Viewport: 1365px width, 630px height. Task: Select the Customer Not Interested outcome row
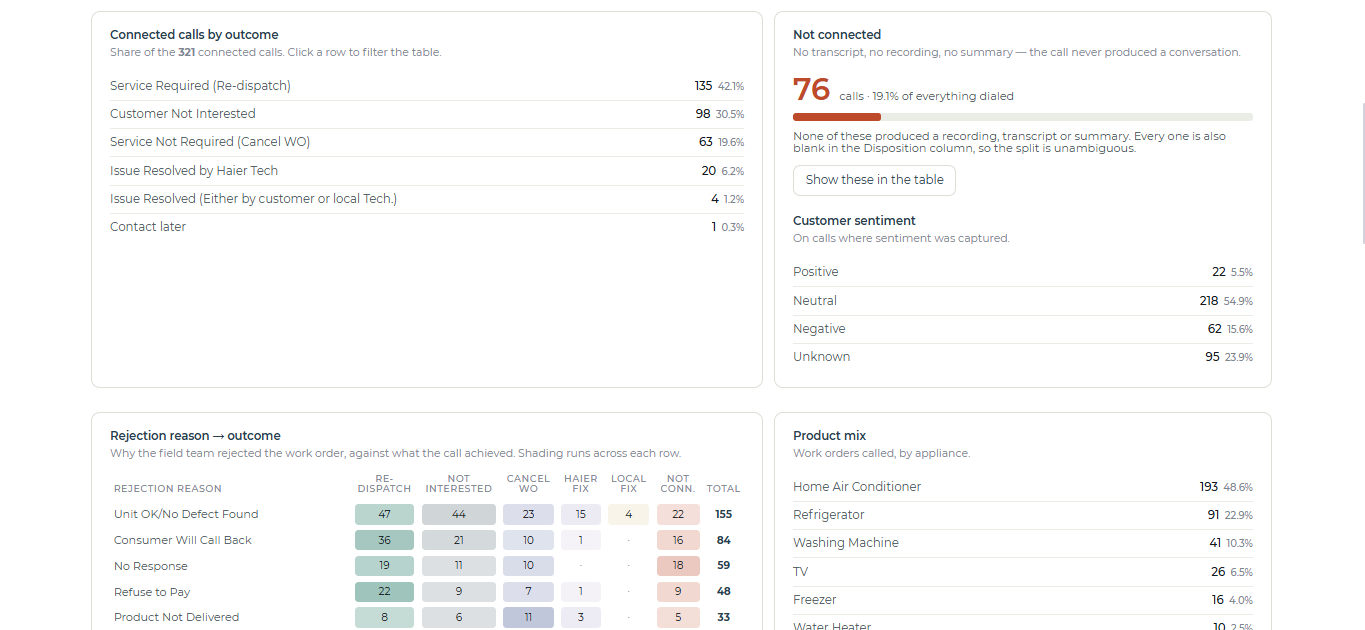coord(427,114)
